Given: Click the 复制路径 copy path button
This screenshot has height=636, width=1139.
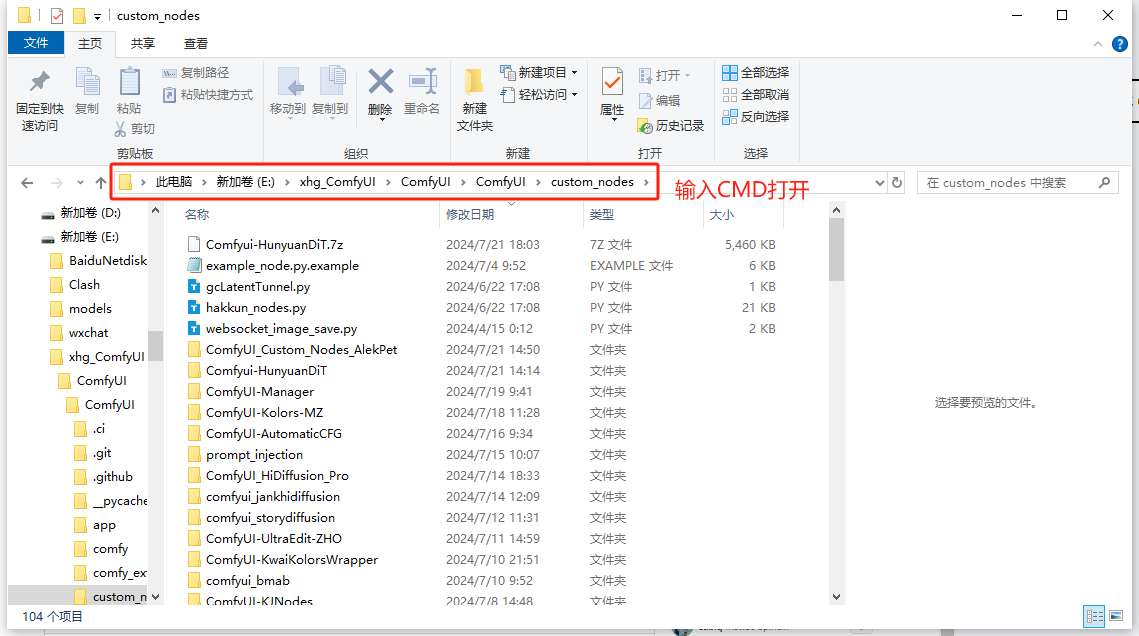Looking at the screenshot, I should pos(196,72).
